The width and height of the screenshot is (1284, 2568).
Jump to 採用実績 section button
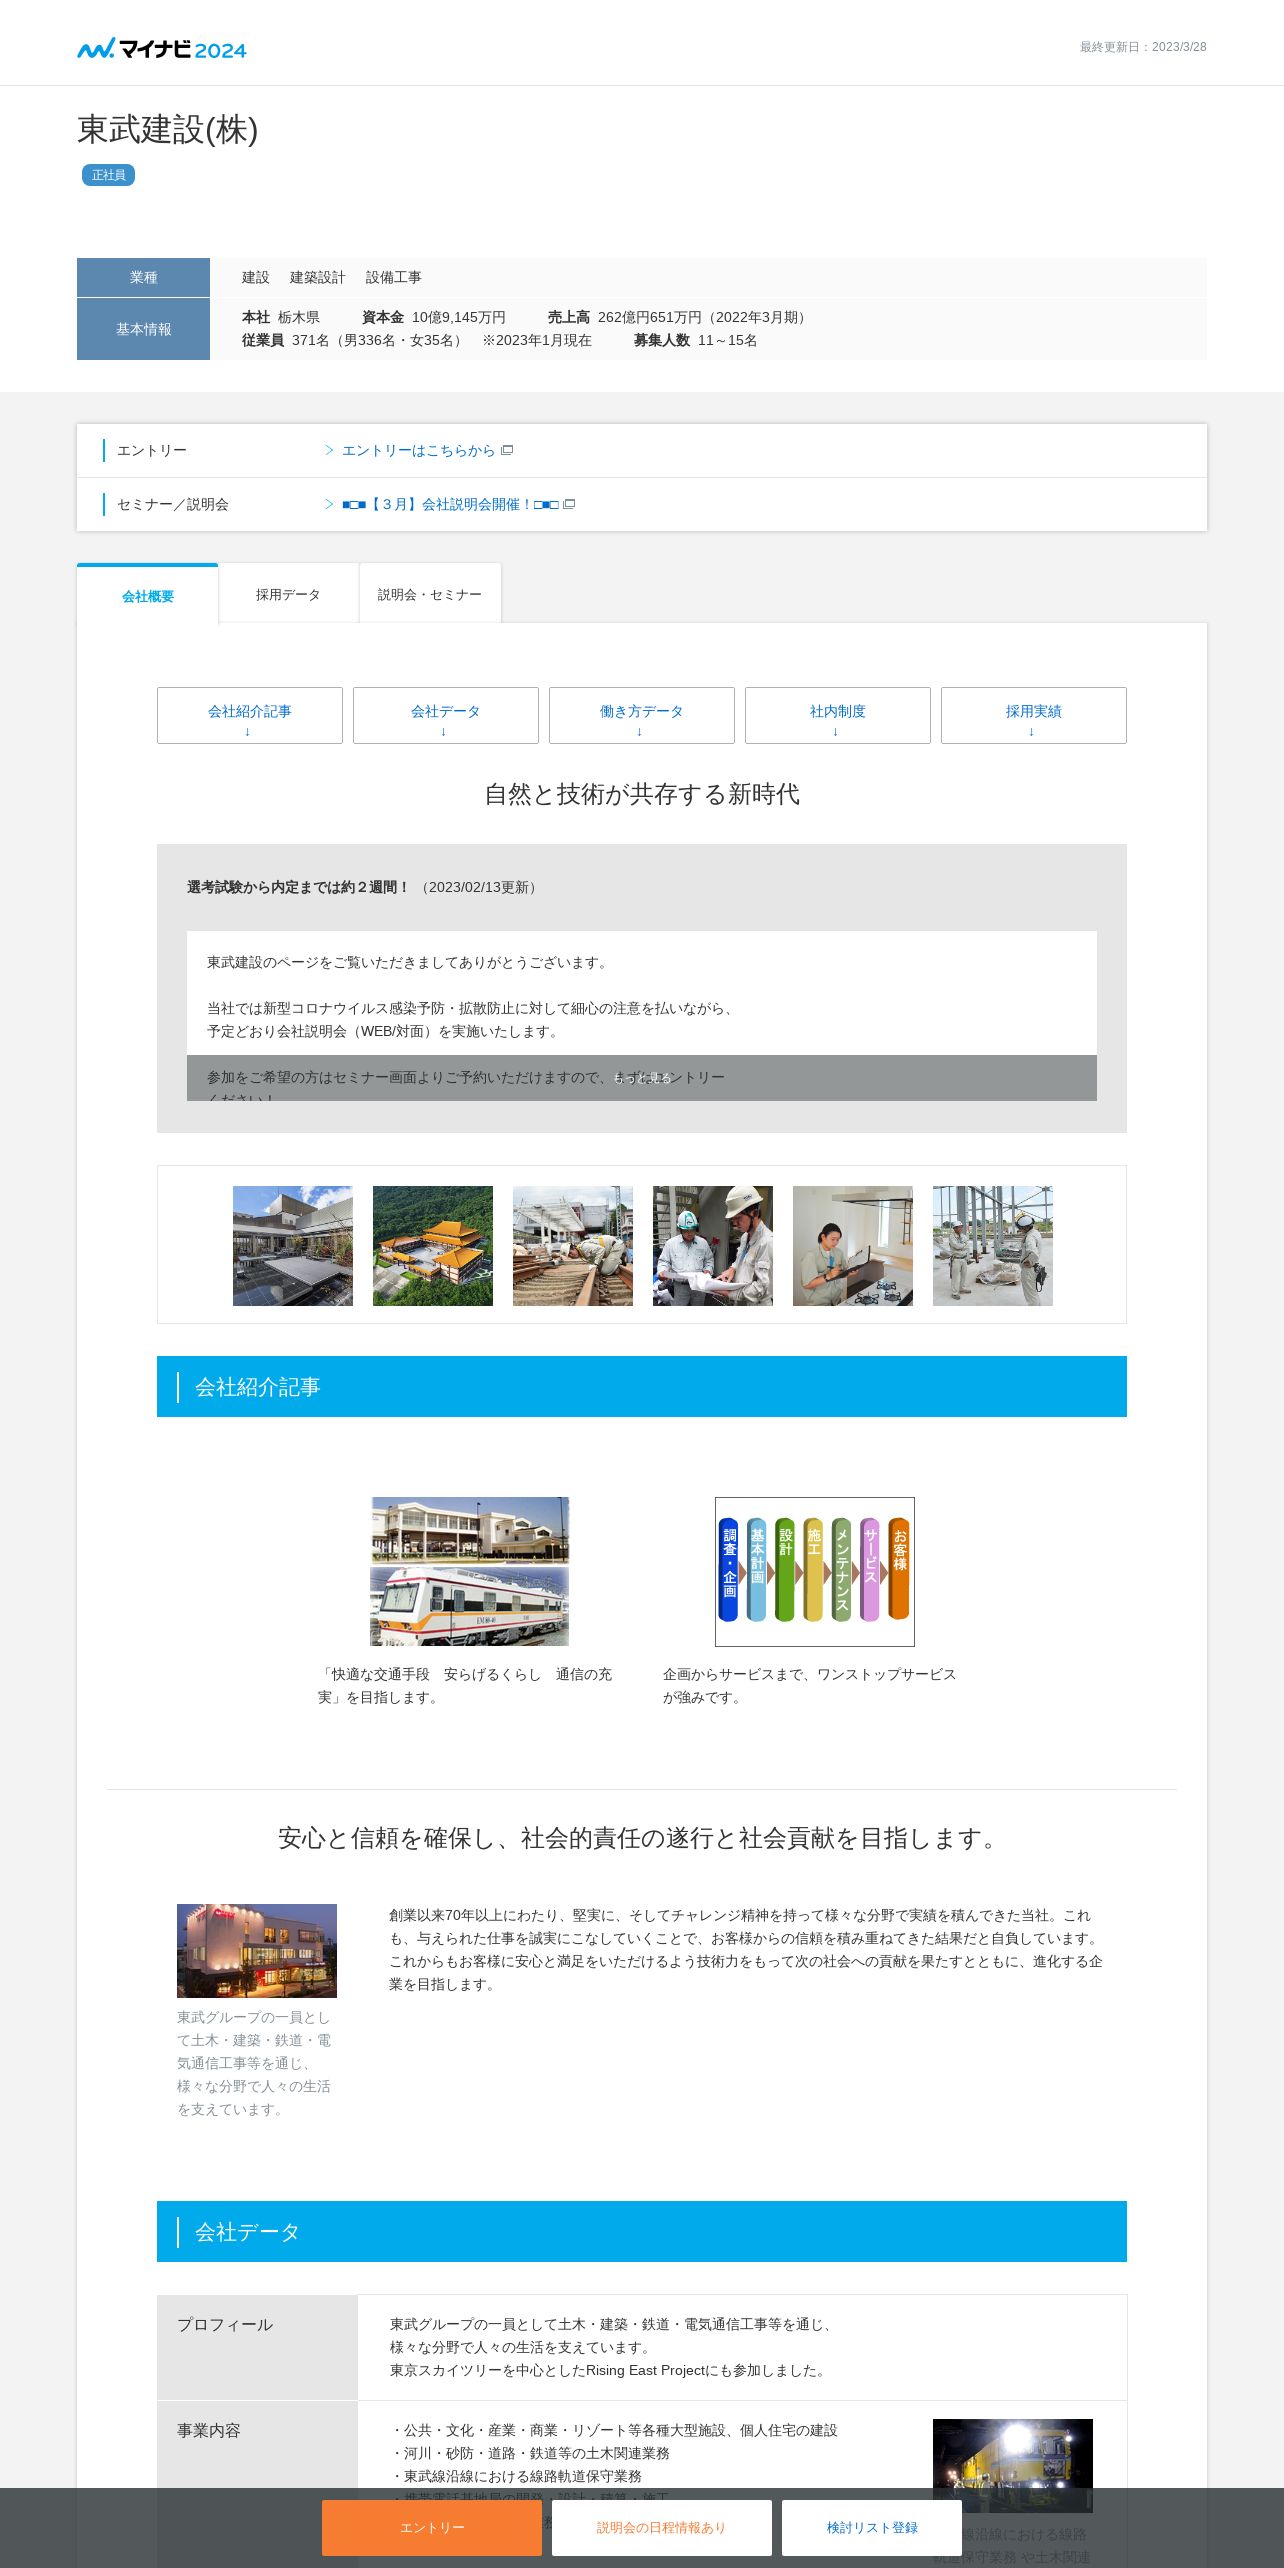(1034, 716)
